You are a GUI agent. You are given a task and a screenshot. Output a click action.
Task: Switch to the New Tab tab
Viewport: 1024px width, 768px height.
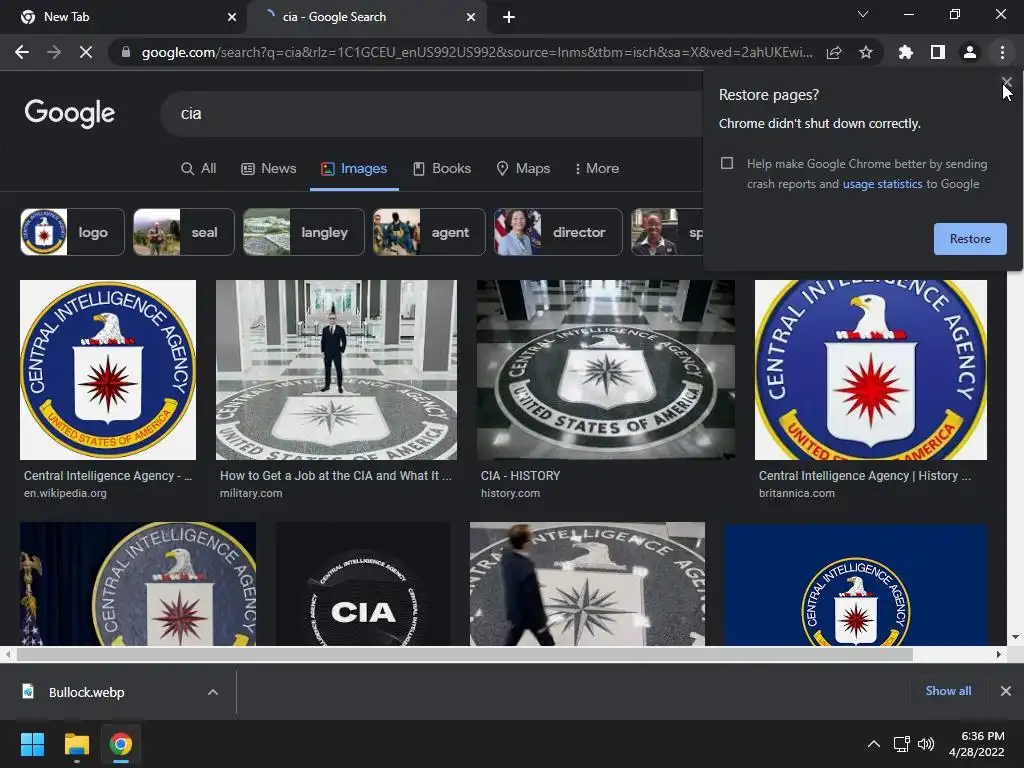(x=124, y=17)
